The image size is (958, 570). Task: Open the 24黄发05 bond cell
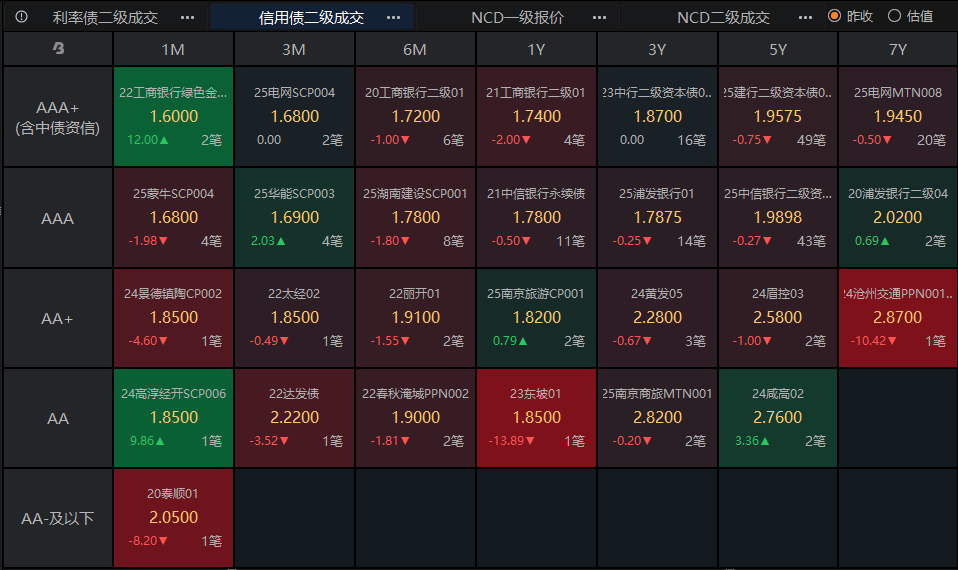(x=657, y=318)
